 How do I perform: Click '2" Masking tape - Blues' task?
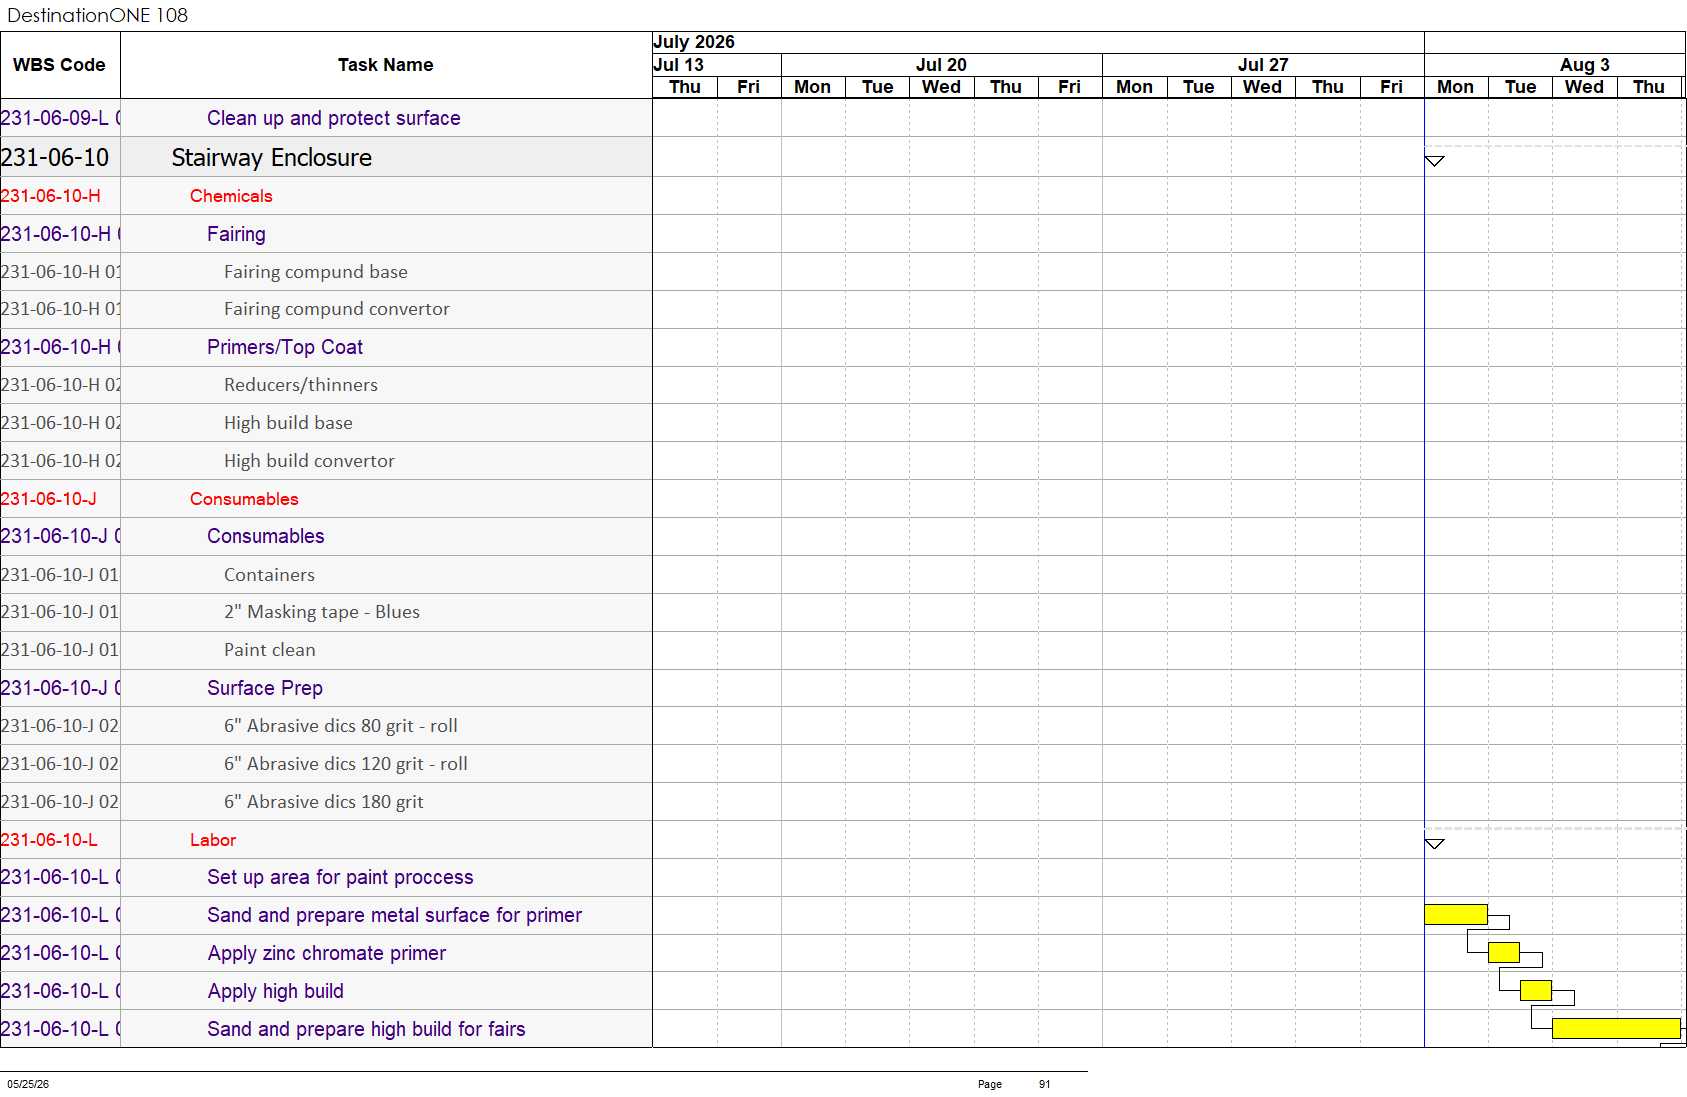click(x=322, y=612)
